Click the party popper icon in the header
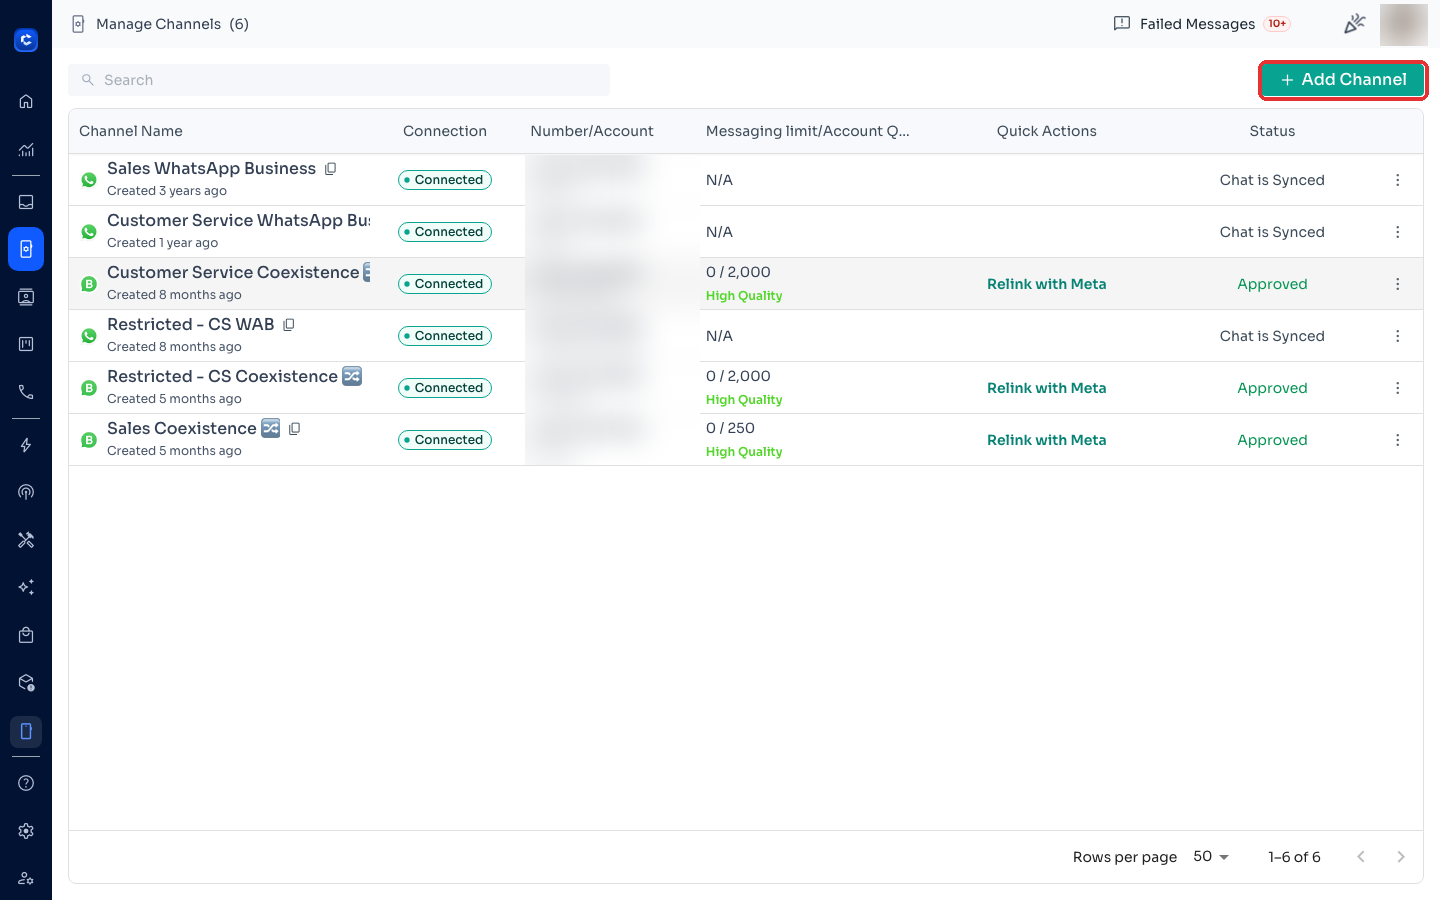 click(x=1354, y=23)
